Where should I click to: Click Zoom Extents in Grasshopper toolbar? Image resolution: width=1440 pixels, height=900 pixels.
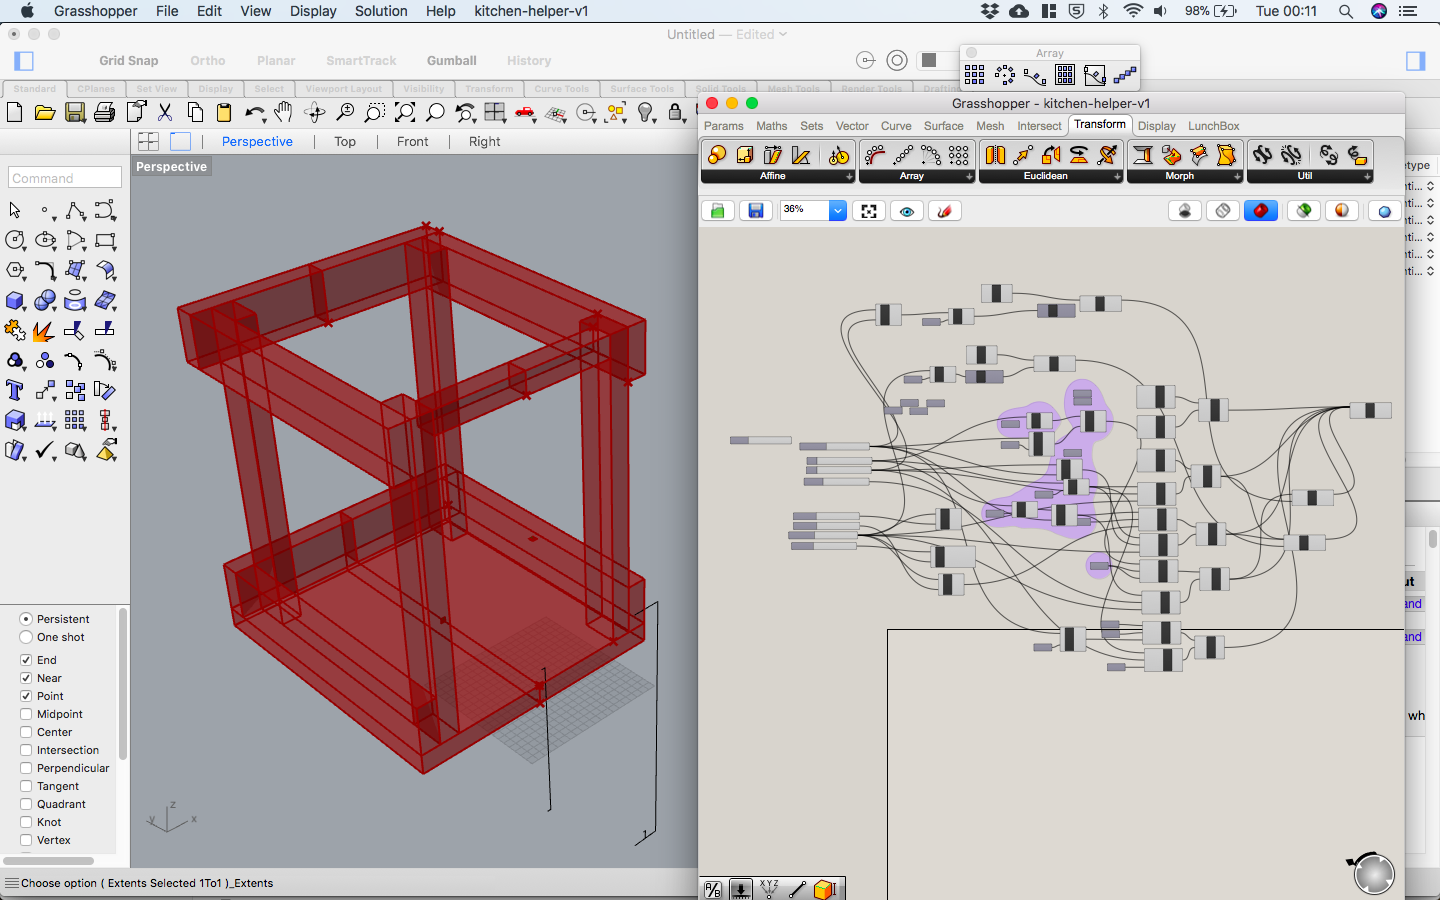[x=869, y=211]
